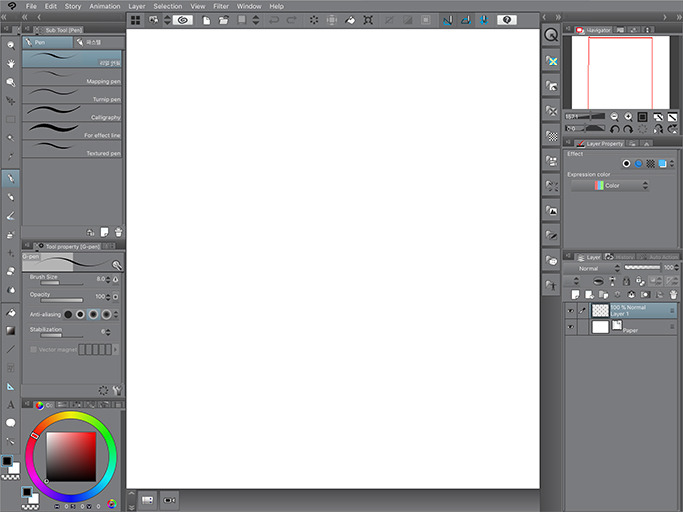Click the Open file folder icon

(x=224, y=20)
